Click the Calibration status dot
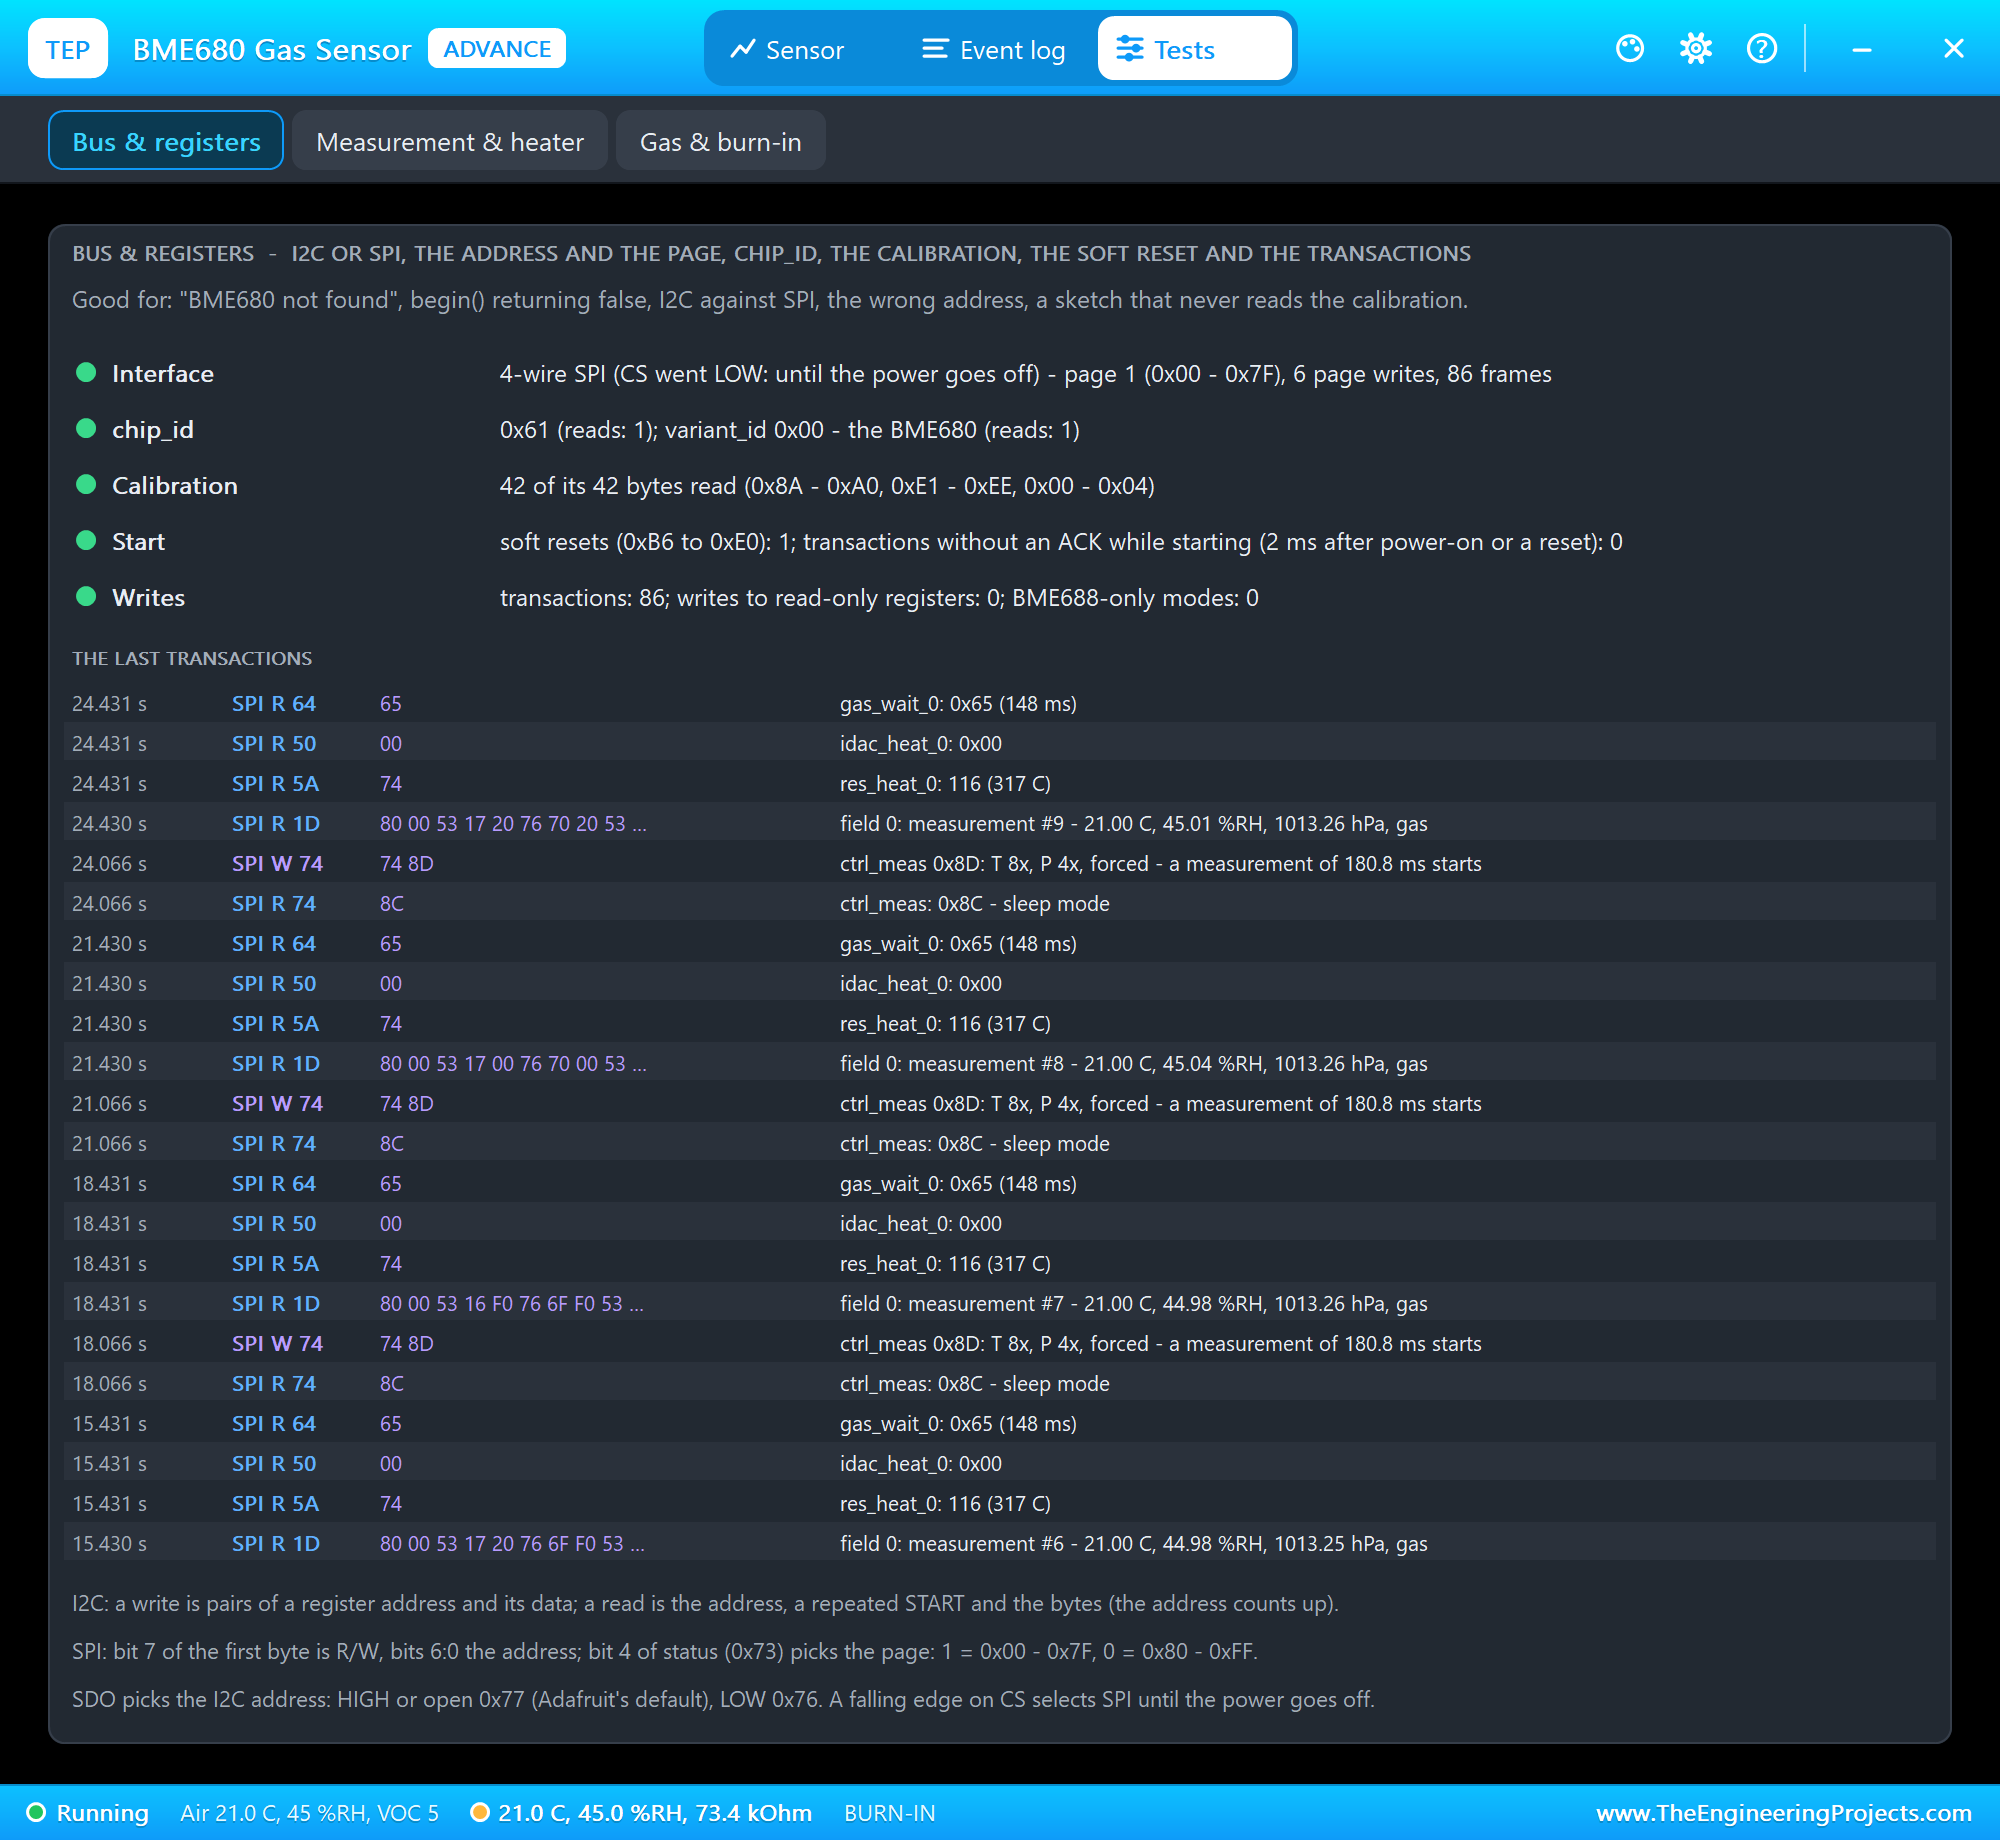 click(86, 485)
